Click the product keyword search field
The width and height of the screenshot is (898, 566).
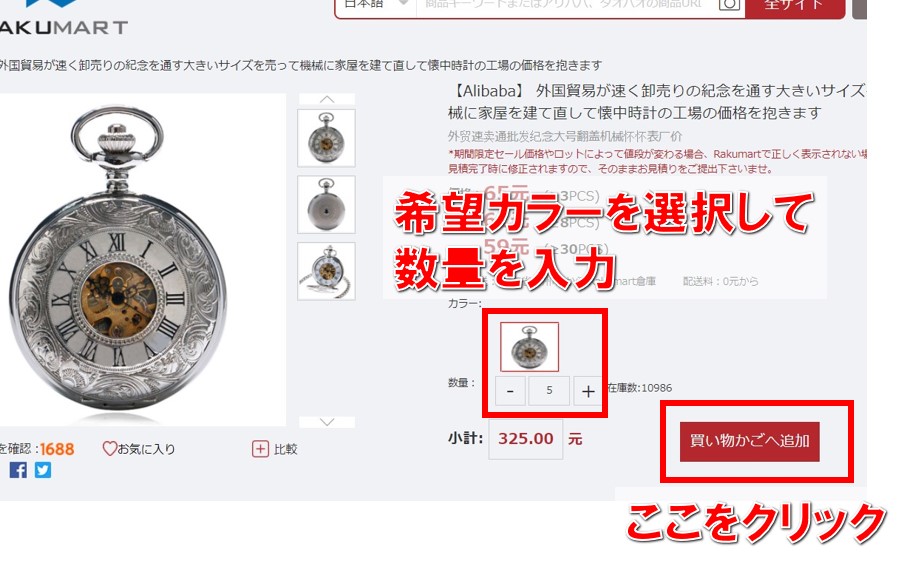point(566,5)
